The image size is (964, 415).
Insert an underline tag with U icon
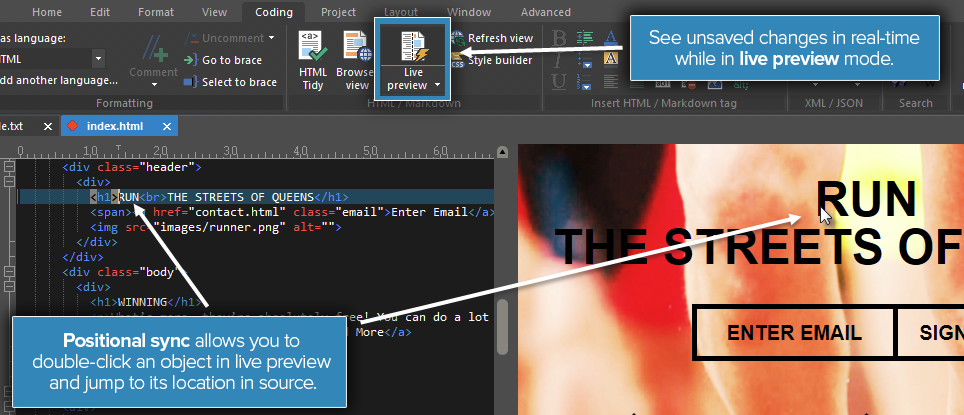pyautogui.click(x=558, y=81)
